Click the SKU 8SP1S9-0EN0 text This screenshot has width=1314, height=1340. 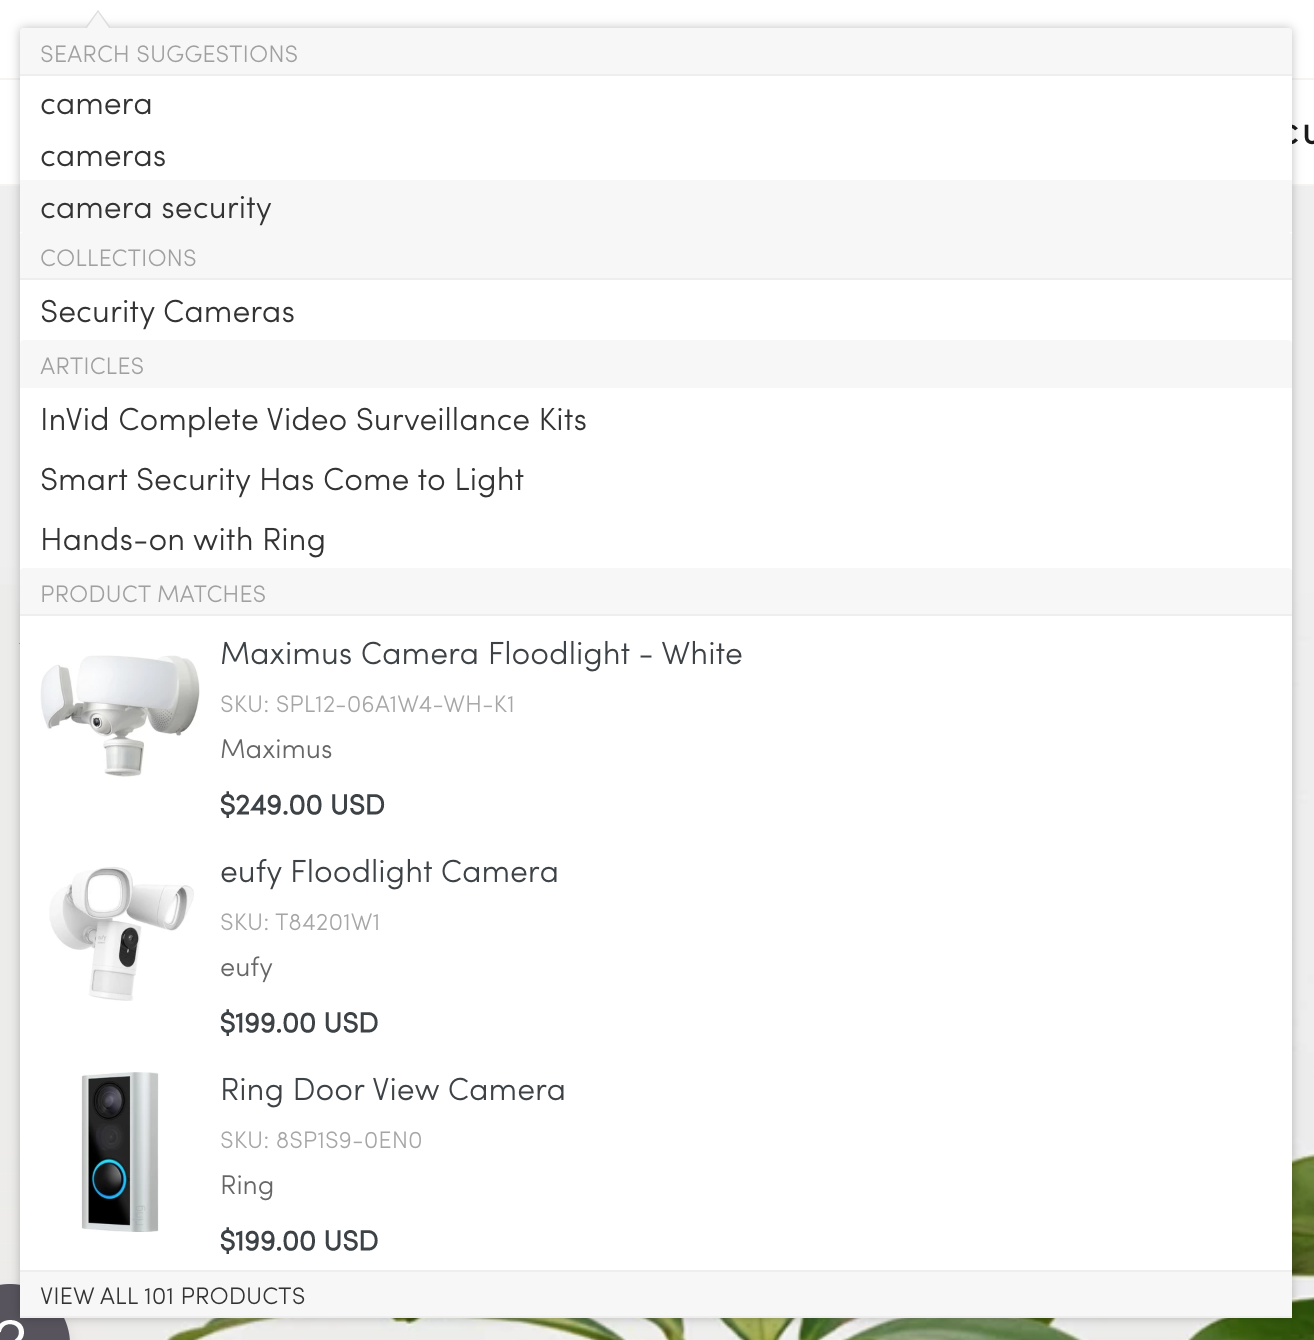coord(321,1140)
